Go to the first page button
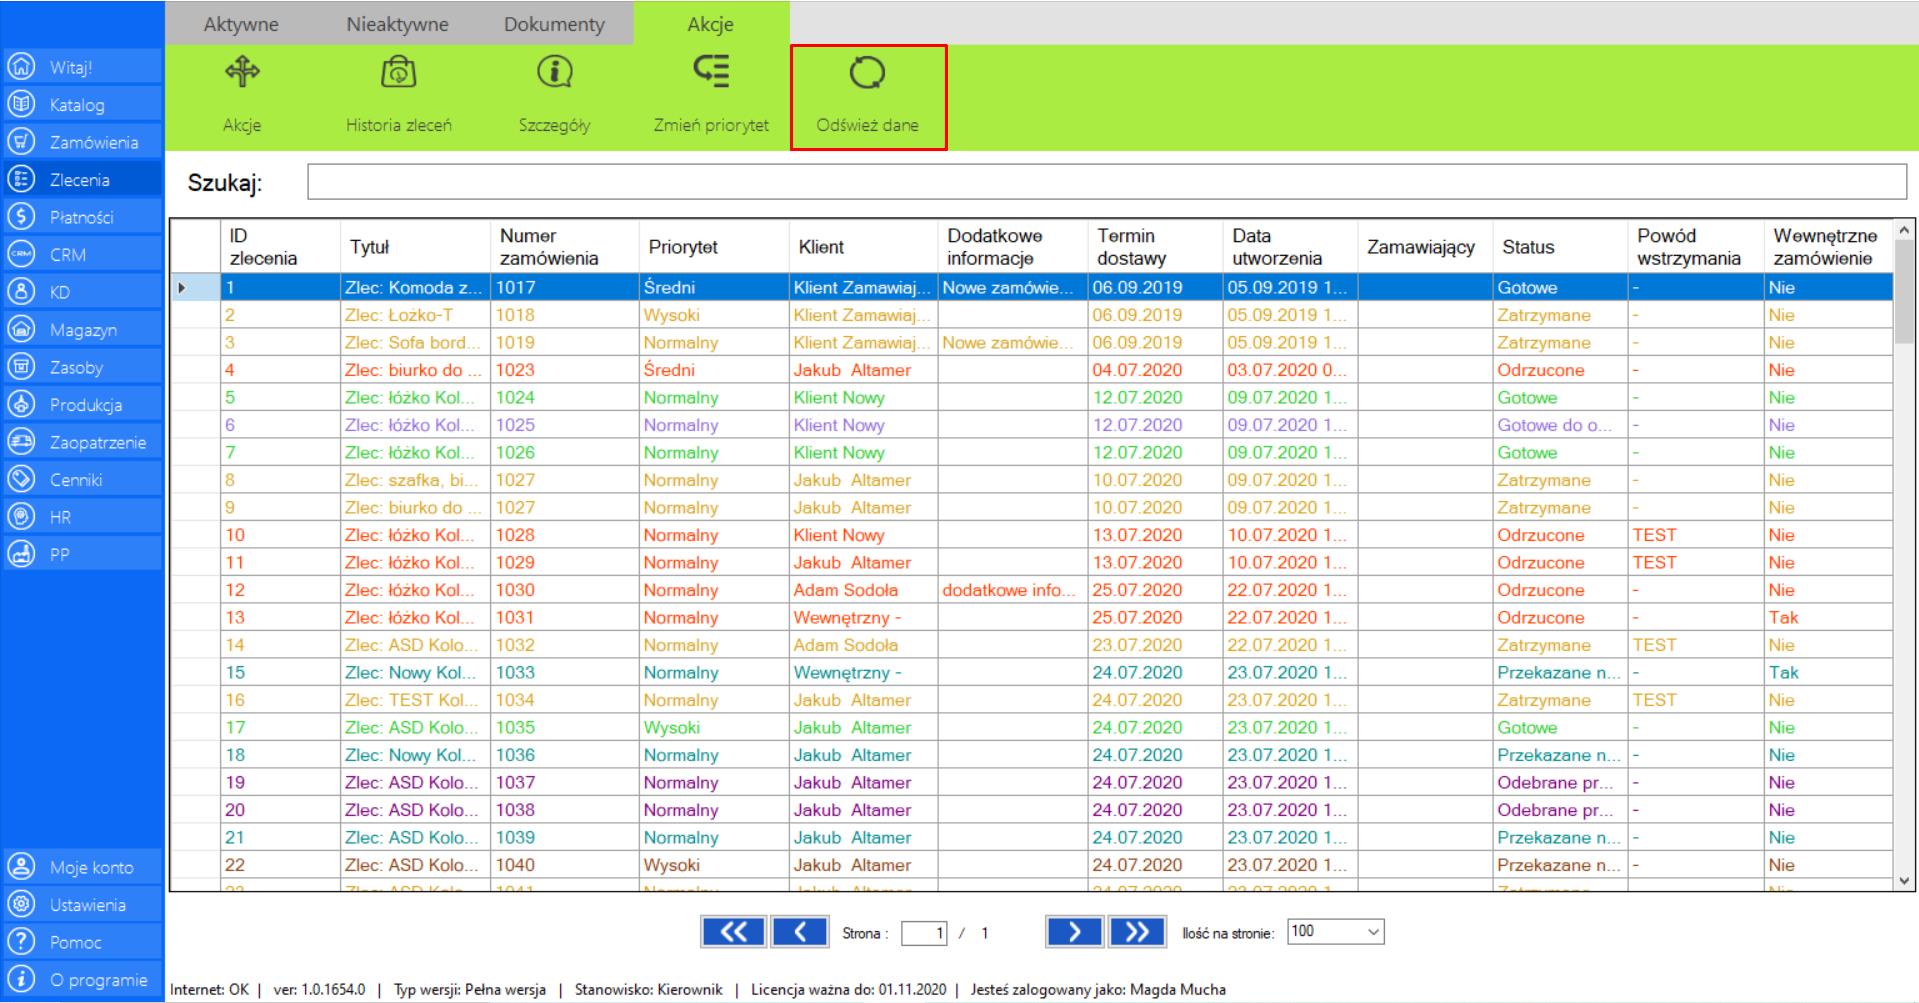The height and width of the screenshot is (1003, 1919). 733,932
